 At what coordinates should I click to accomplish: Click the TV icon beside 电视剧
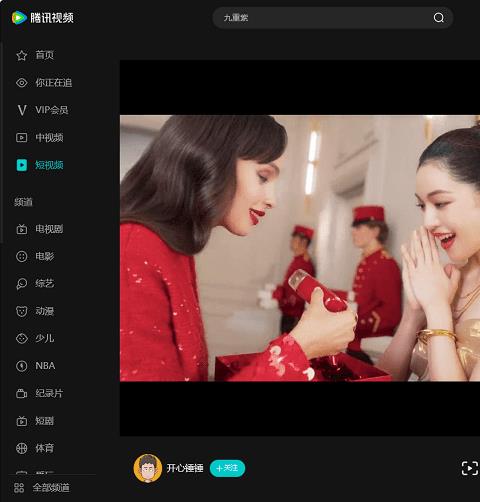tap(22, 229)
